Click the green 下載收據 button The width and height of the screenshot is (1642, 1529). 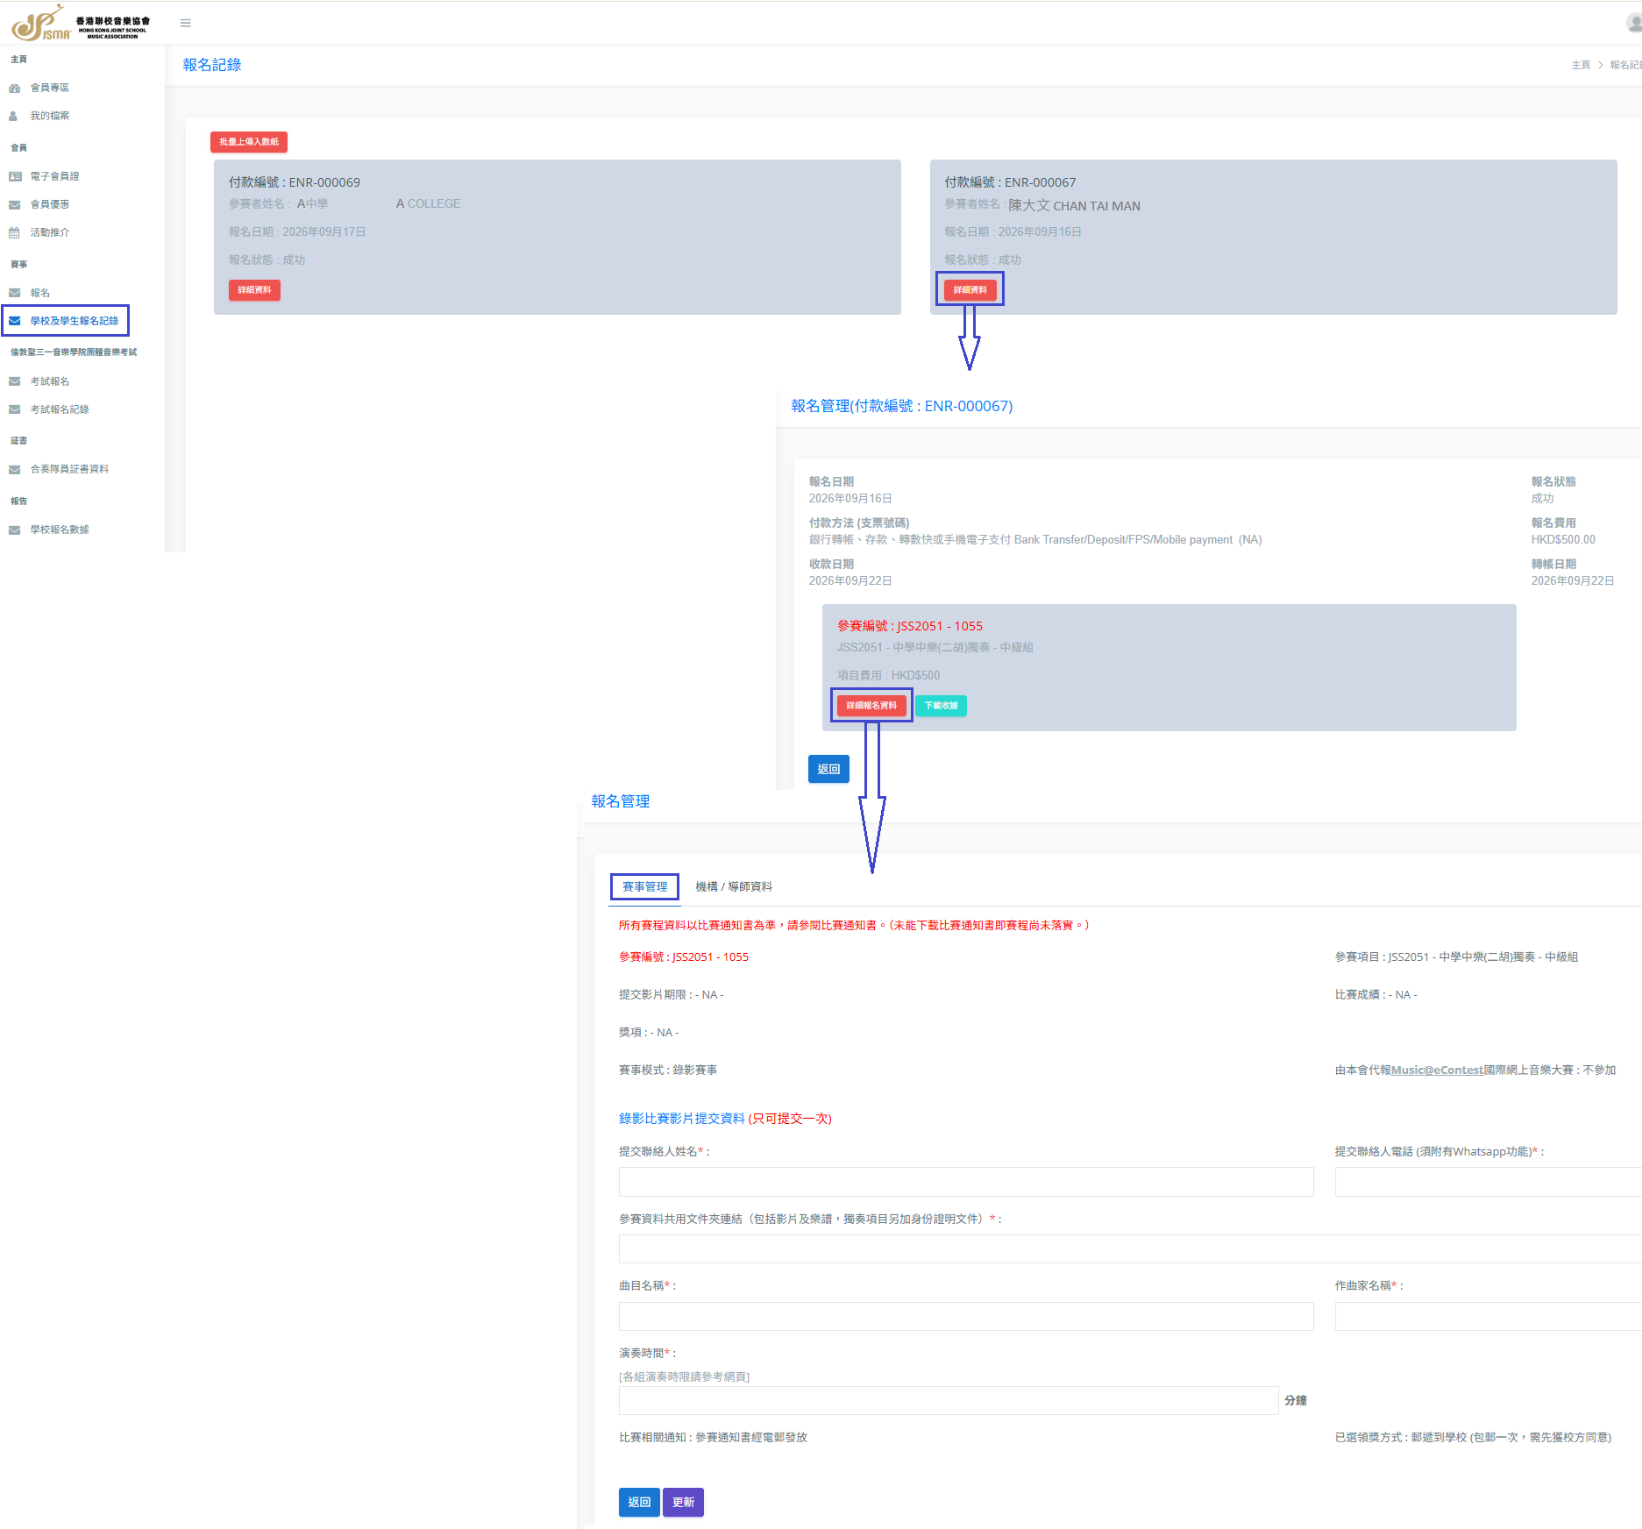pos(940,706)
